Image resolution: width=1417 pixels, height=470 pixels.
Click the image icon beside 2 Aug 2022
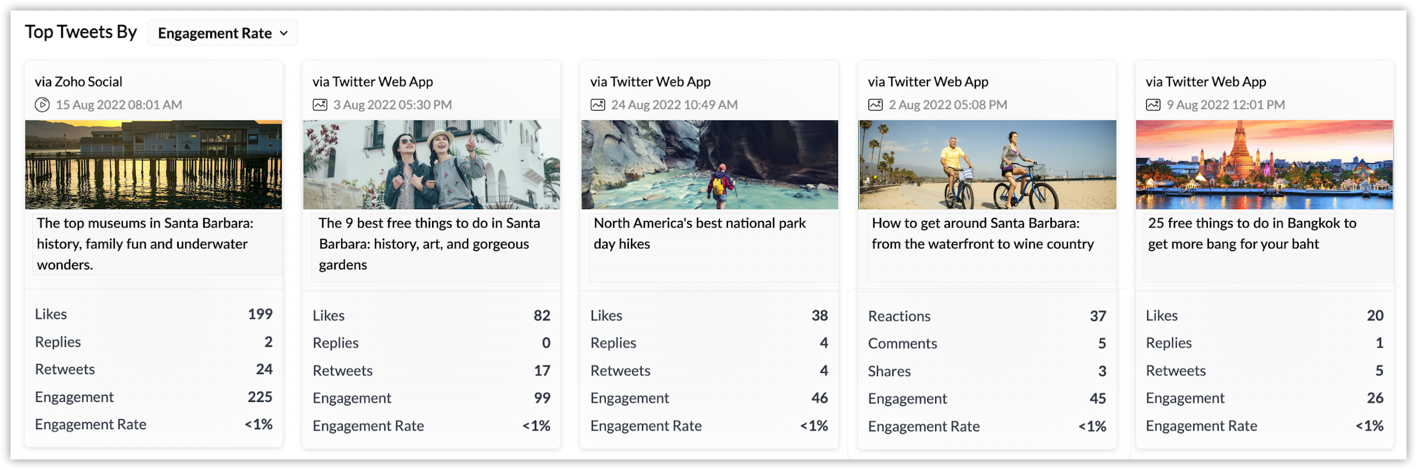point(875,105)
